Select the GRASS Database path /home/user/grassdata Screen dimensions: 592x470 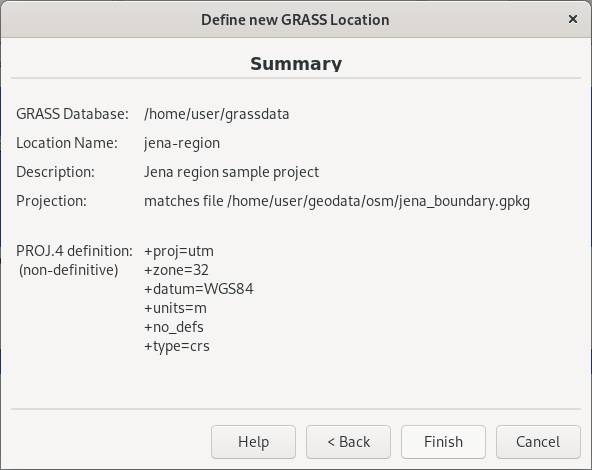217,114
